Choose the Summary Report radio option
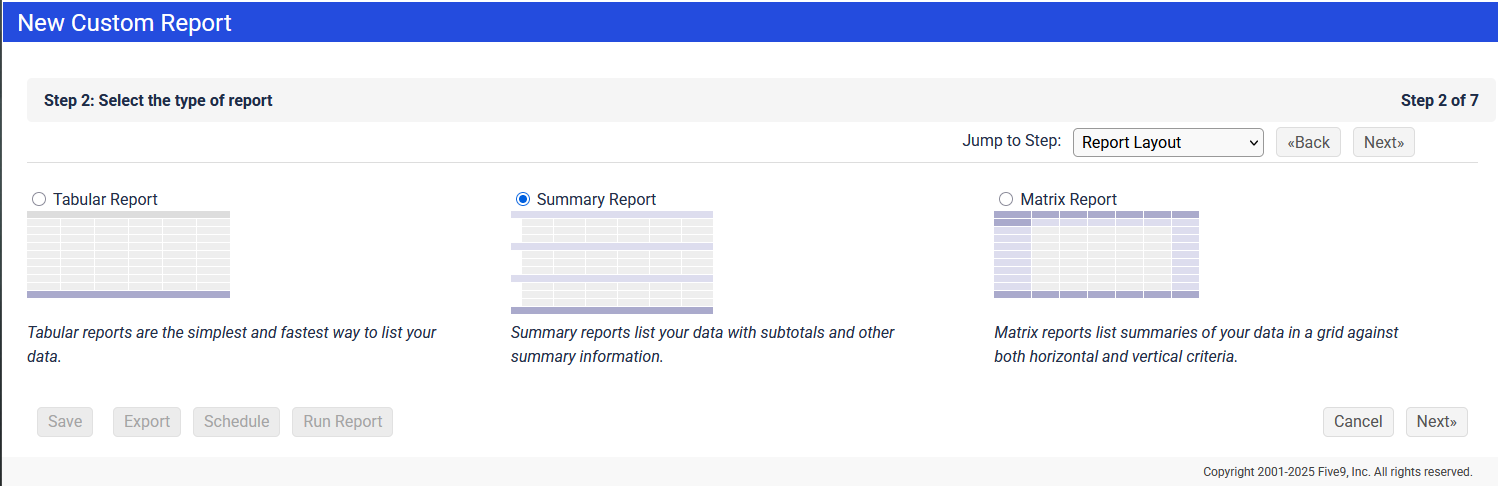The height and width of the screenshot is (486, 1498). (523, 199)
